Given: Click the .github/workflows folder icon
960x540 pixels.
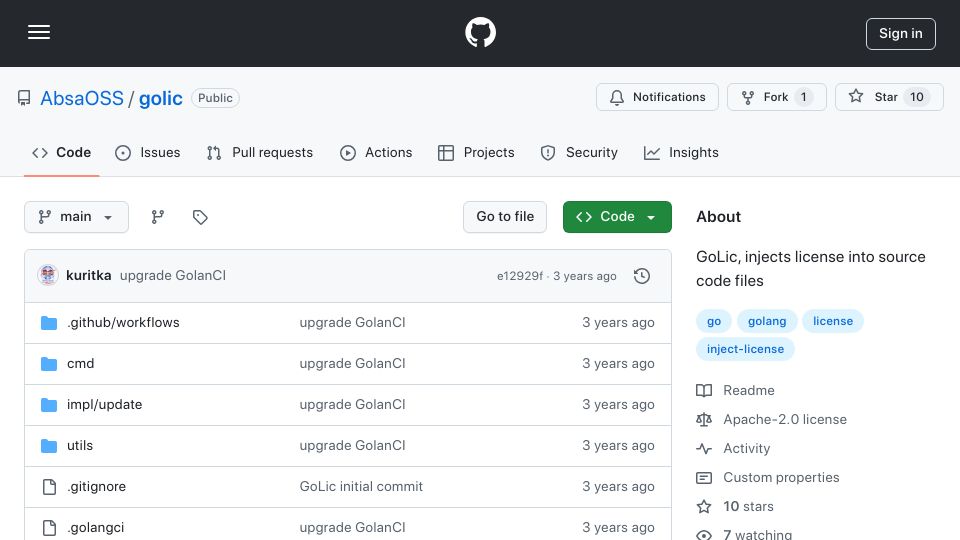Looking at the screenshot, I should [x=49, y=323].
